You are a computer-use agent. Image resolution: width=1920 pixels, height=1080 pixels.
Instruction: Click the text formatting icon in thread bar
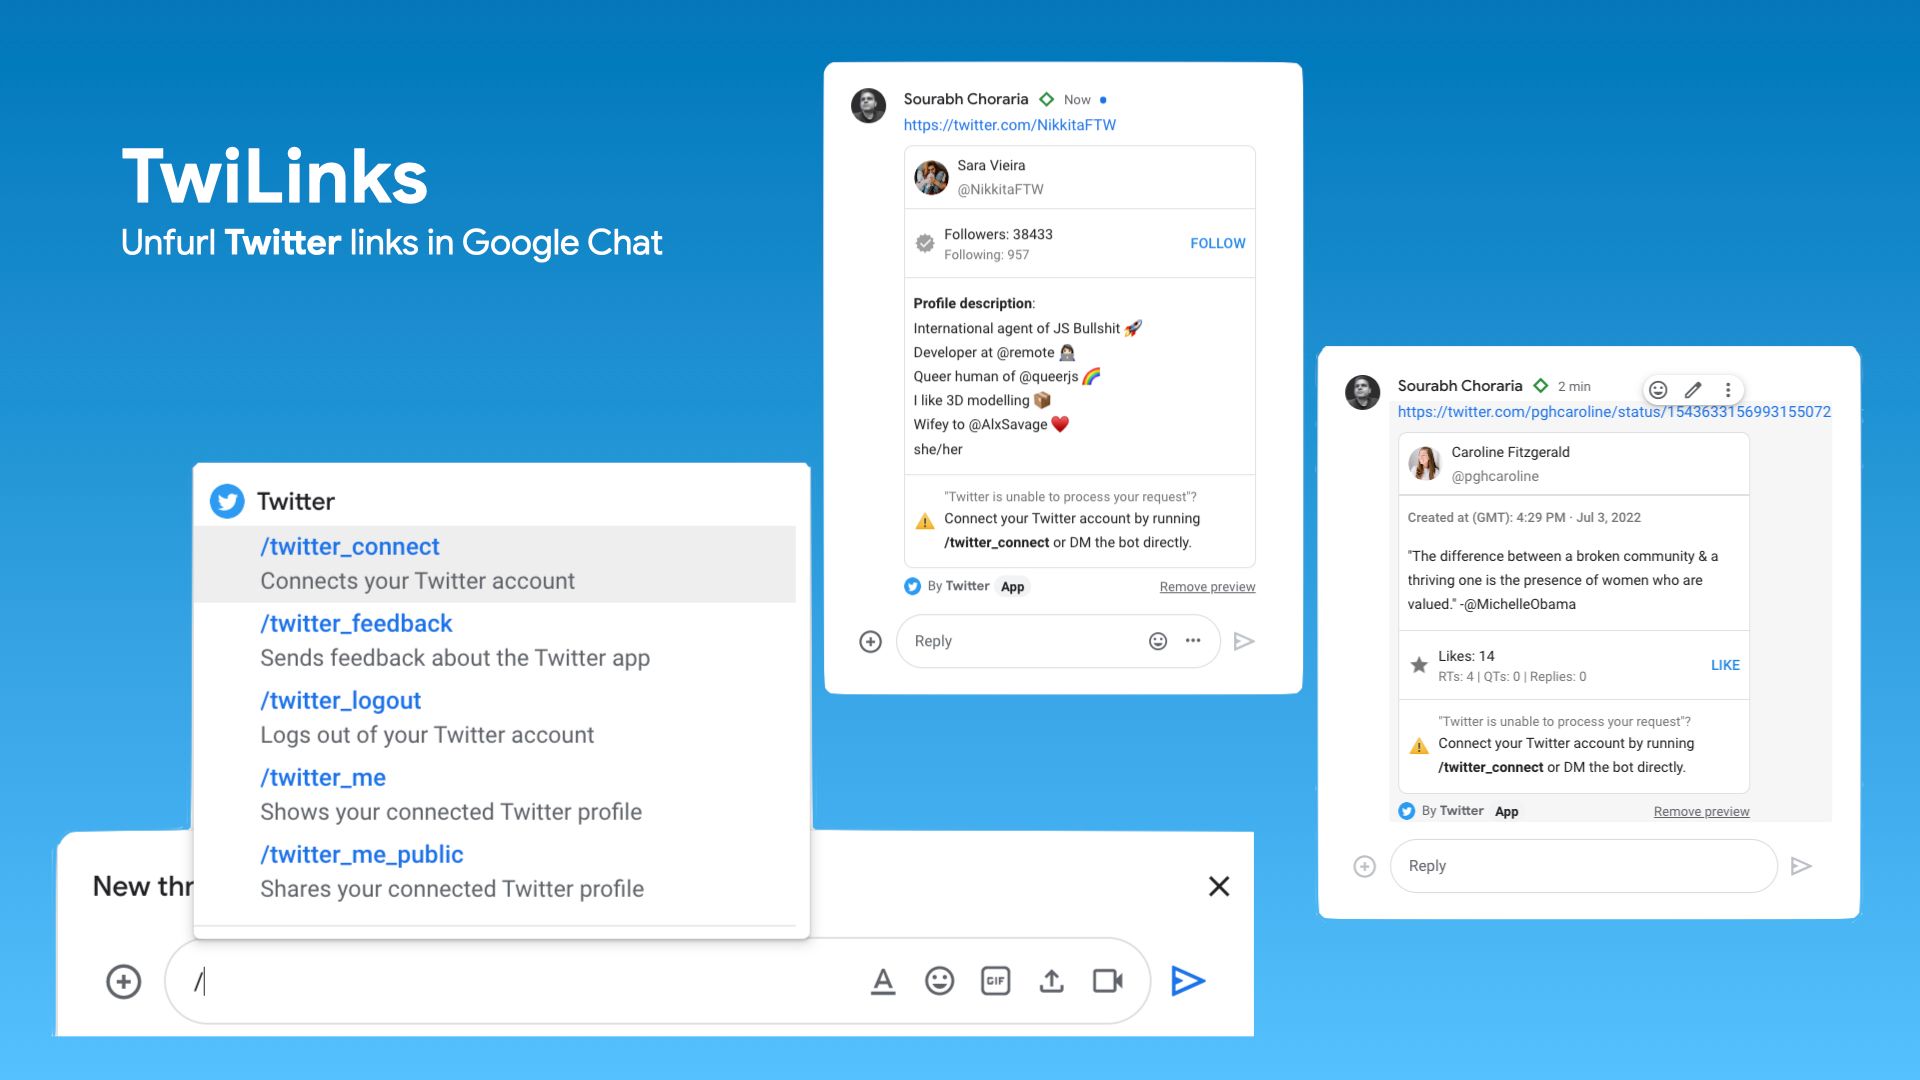click(x=881, y=980)
